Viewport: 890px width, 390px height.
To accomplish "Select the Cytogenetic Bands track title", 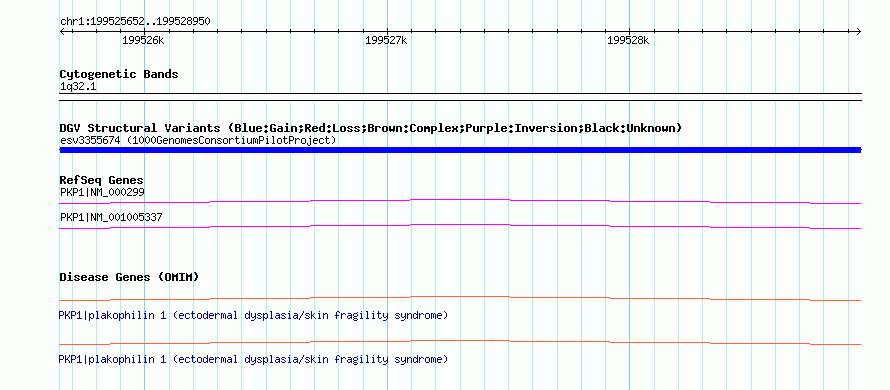I will (x=119, y=74).
